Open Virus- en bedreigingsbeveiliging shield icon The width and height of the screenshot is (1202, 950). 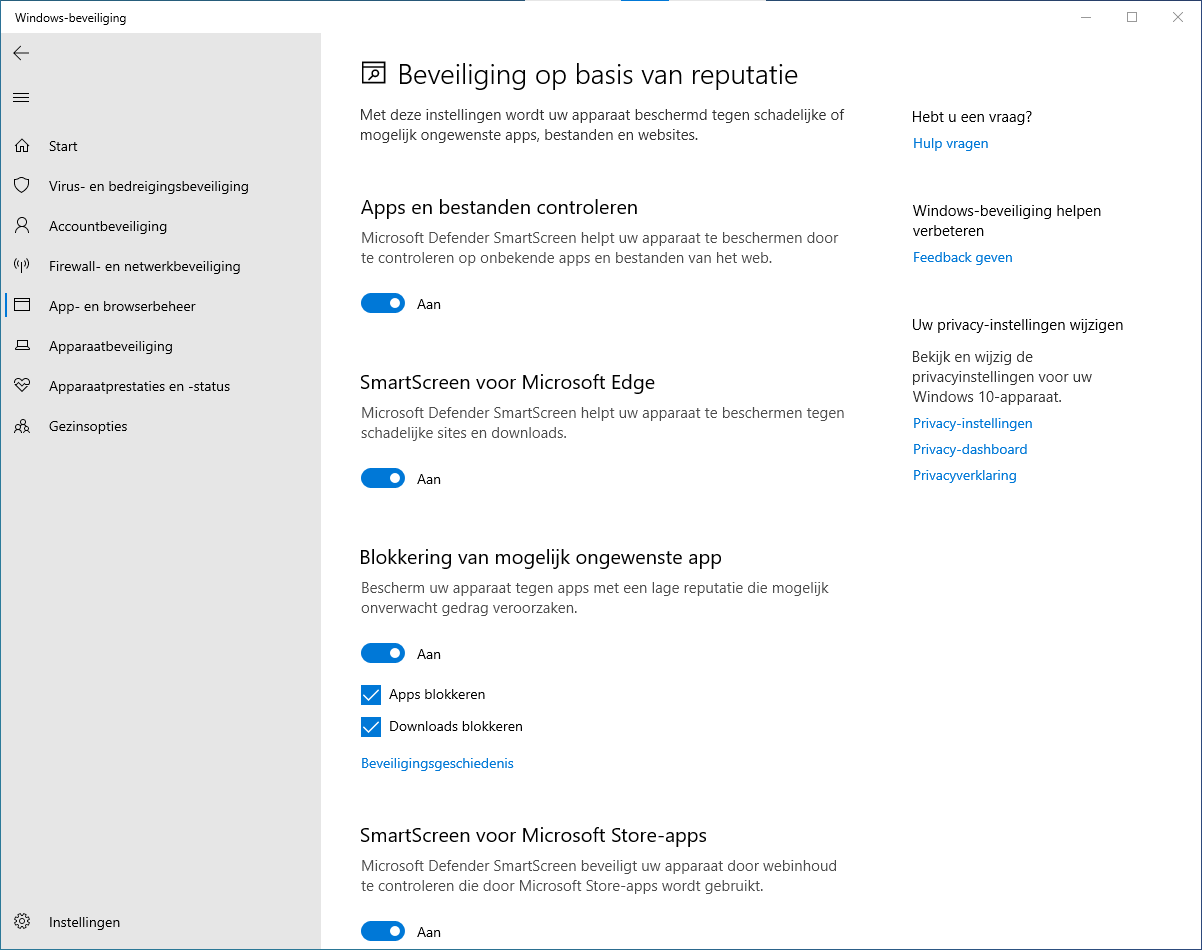point(22,186)
